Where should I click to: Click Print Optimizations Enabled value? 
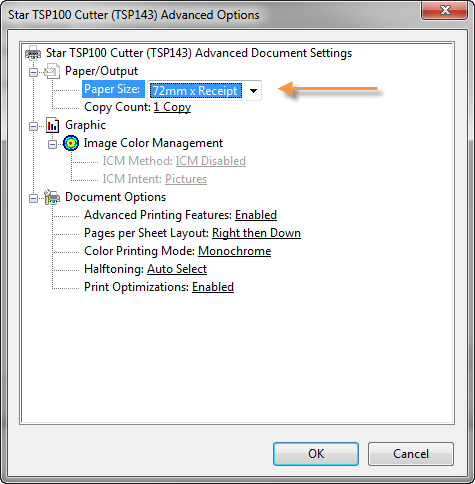click(213, 287)
